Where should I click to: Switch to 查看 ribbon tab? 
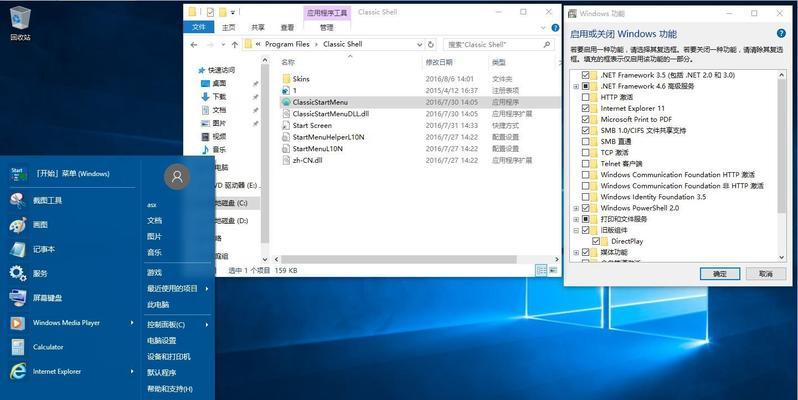coord(287,27)
